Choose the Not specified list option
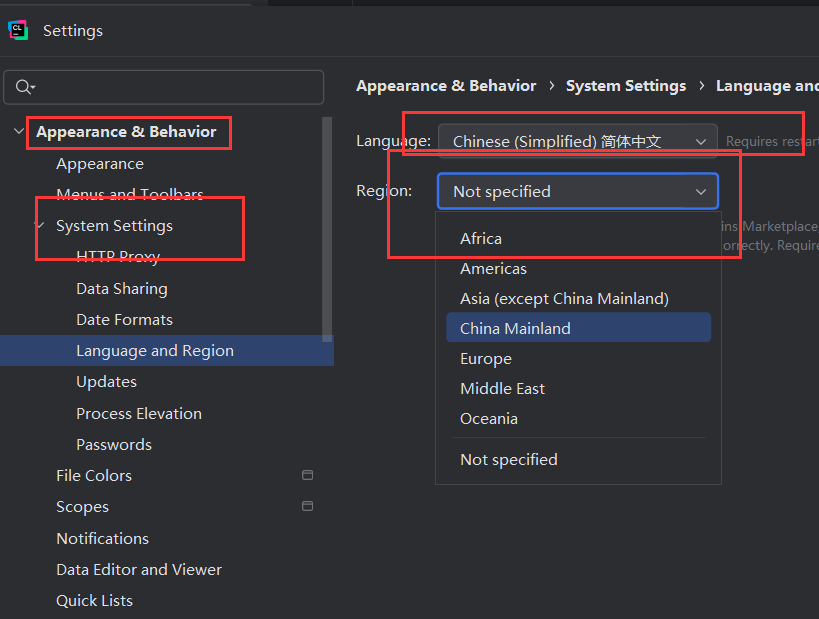Viewport: 819px width, 619px height. (x=509, y=460)
